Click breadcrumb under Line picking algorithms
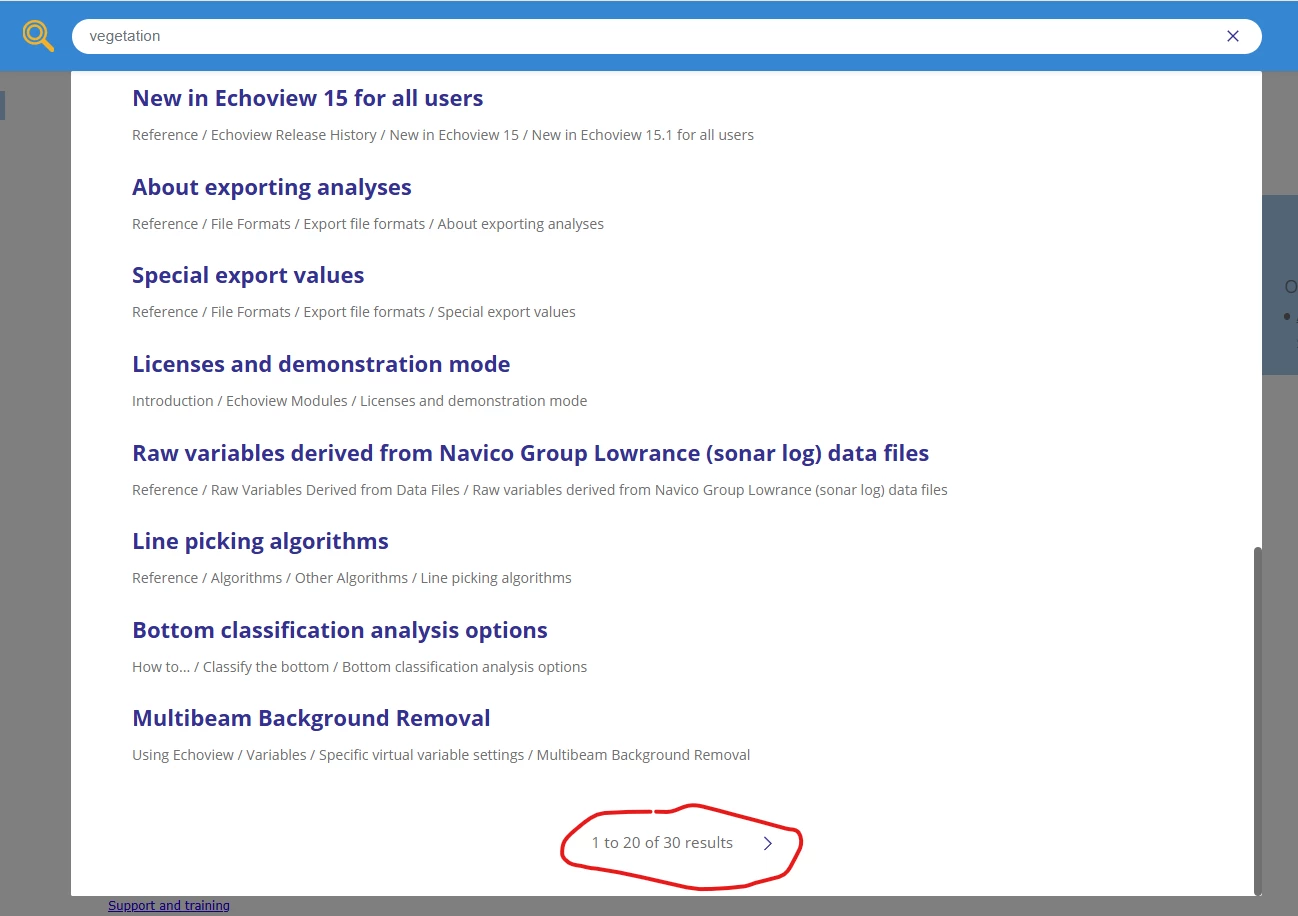1298x916 pixels. point(352,578)
